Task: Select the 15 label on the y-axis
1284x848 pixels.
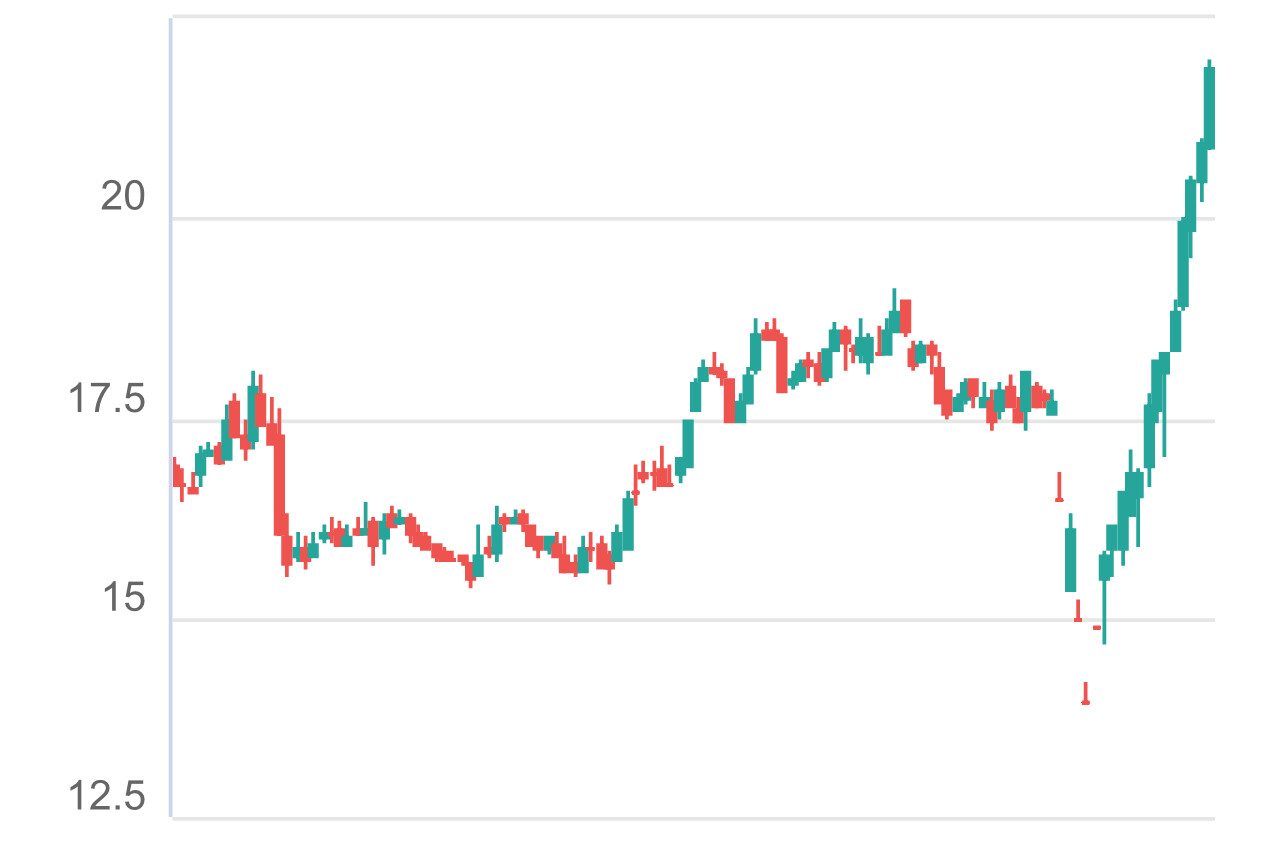Action: 123,599
